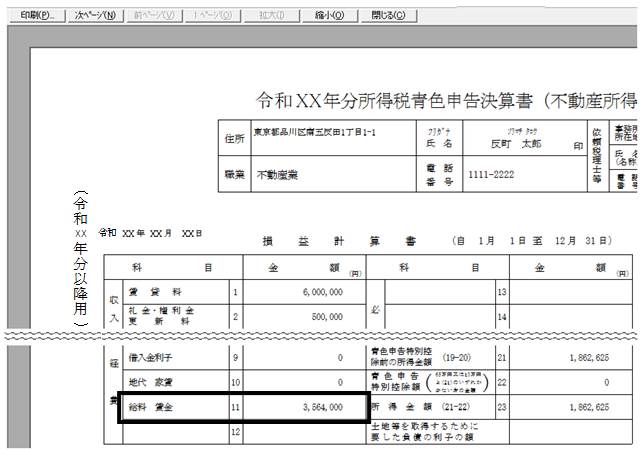Screen dimensions: 643x450
Task: Click the phone number 1111-2222 cell
Action: 524,174
